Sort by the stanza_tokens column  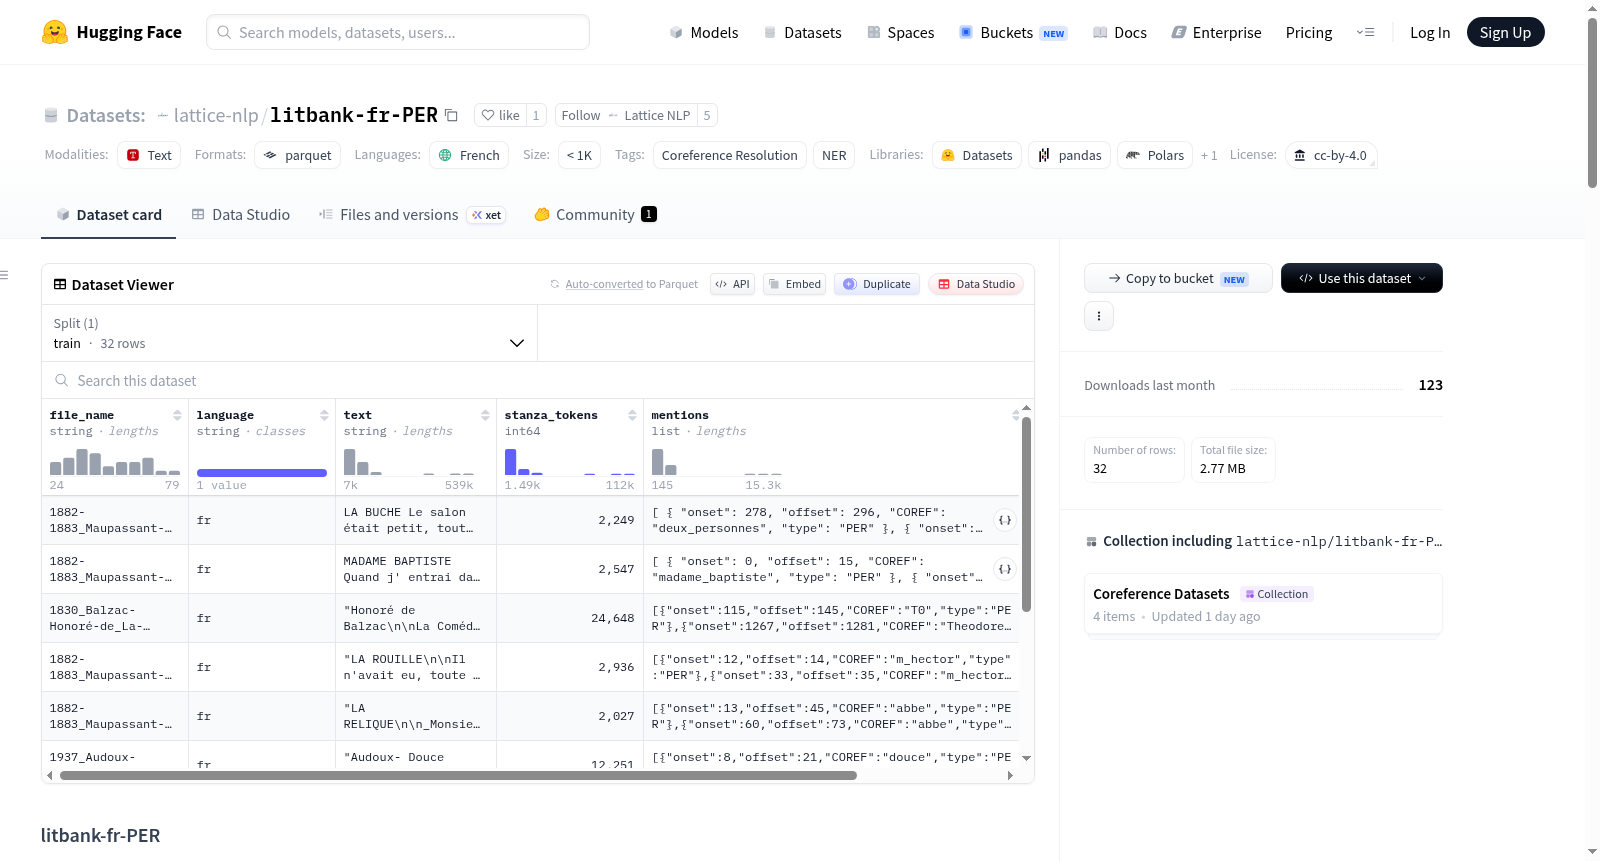tap(632, 415)
